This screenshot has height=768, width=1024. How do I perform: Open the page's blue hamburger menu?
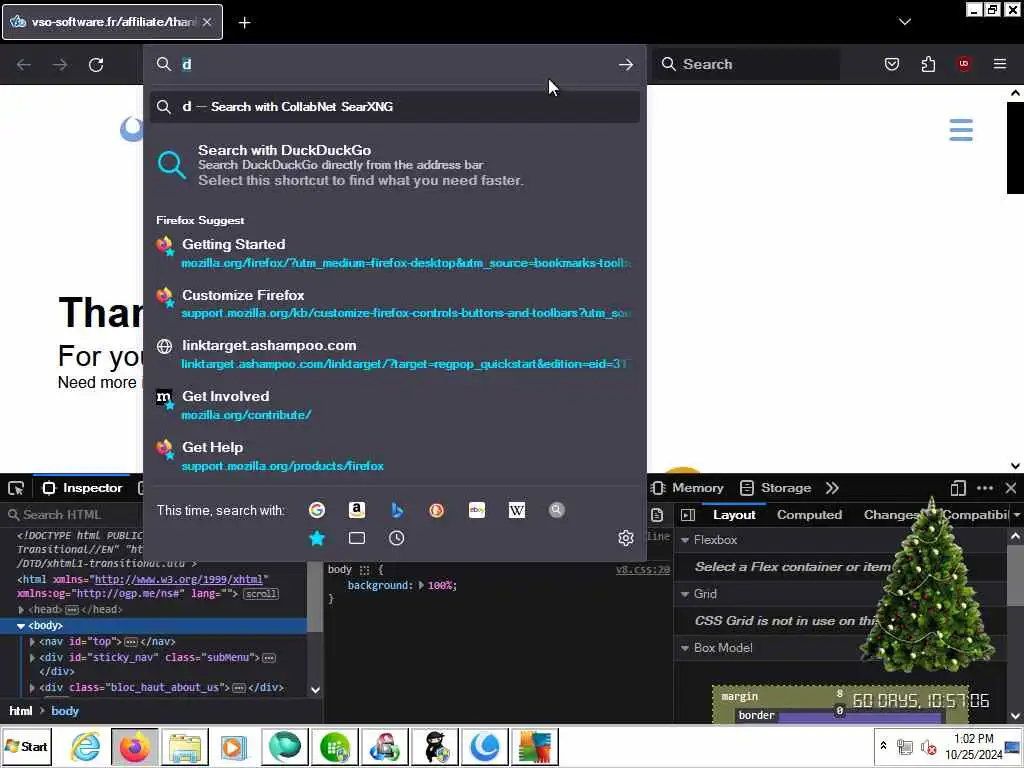point(961,130)
